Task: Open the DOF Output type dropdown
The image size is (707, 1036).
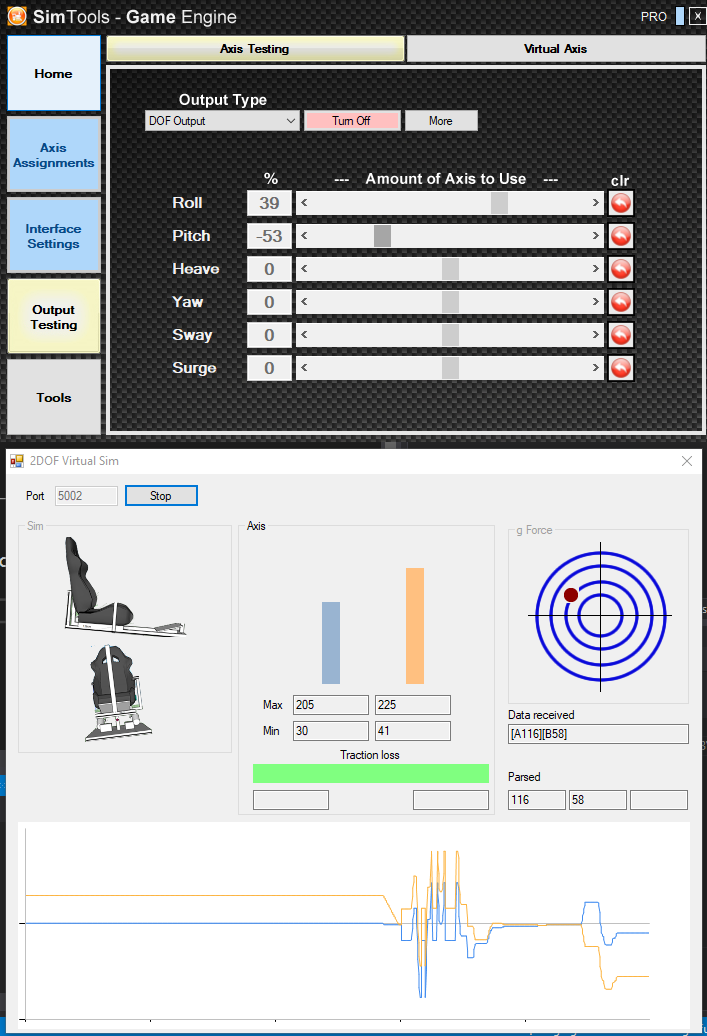Action: coord(222,121)
